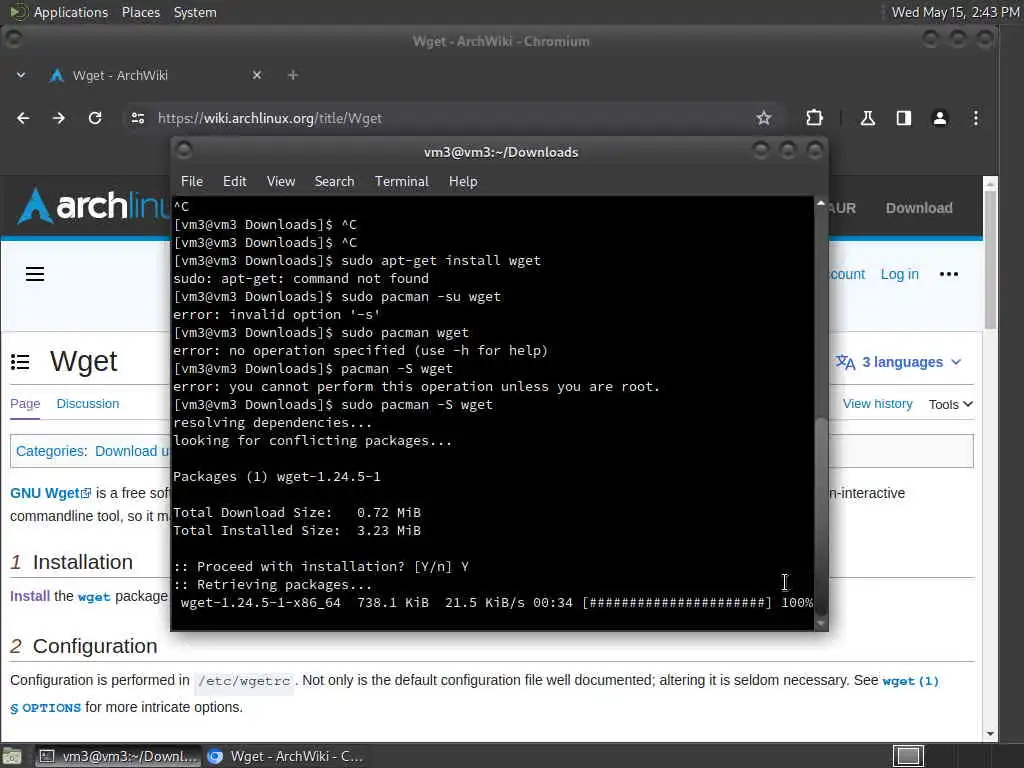Screen dimensions: 1024x768
Task: Click the browser page scroll-down arrow
Action: tap(990, 733)
